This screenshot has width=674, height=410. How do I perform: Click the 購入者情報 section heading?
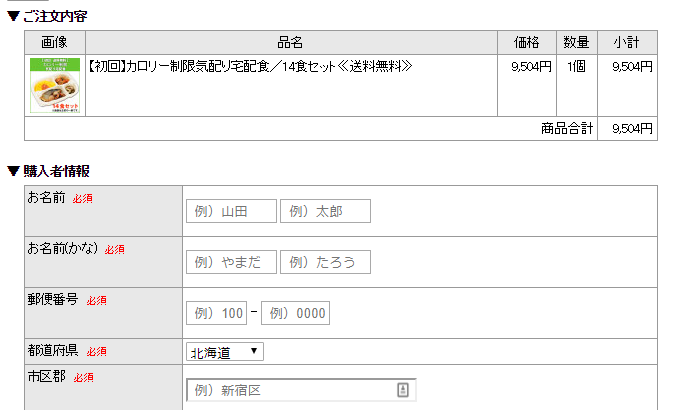pos(56,171)
